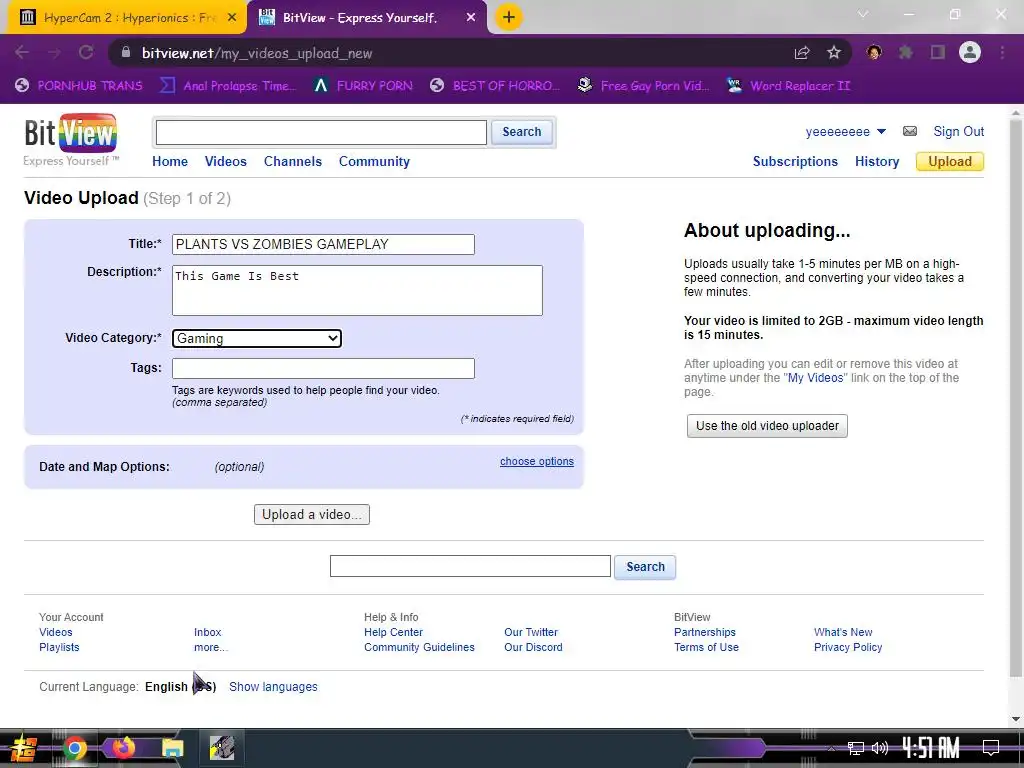
Task: Select the BitView - Express Yourself tab
Action: coord(359,18)
